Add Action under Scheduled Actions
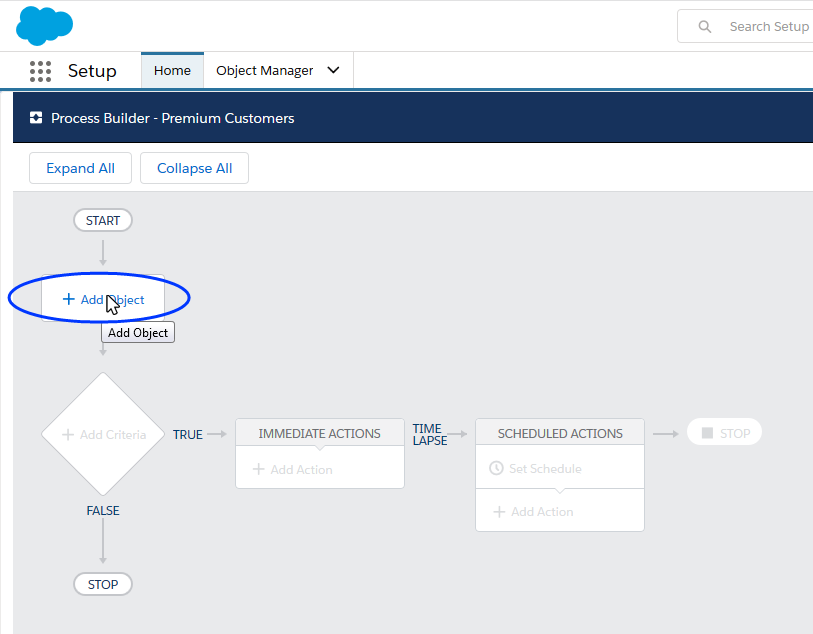This screenshot has height=634, width=813. tap(534, 512)
